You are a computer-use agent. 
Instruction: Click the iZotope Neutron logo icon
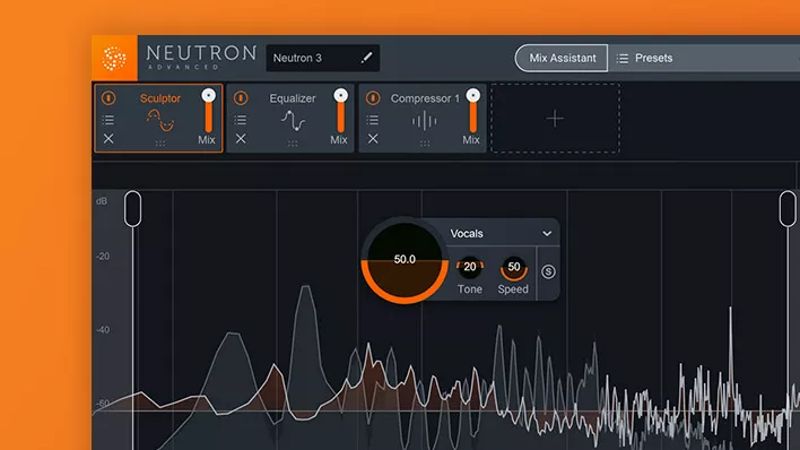click(x=114, y=58)
